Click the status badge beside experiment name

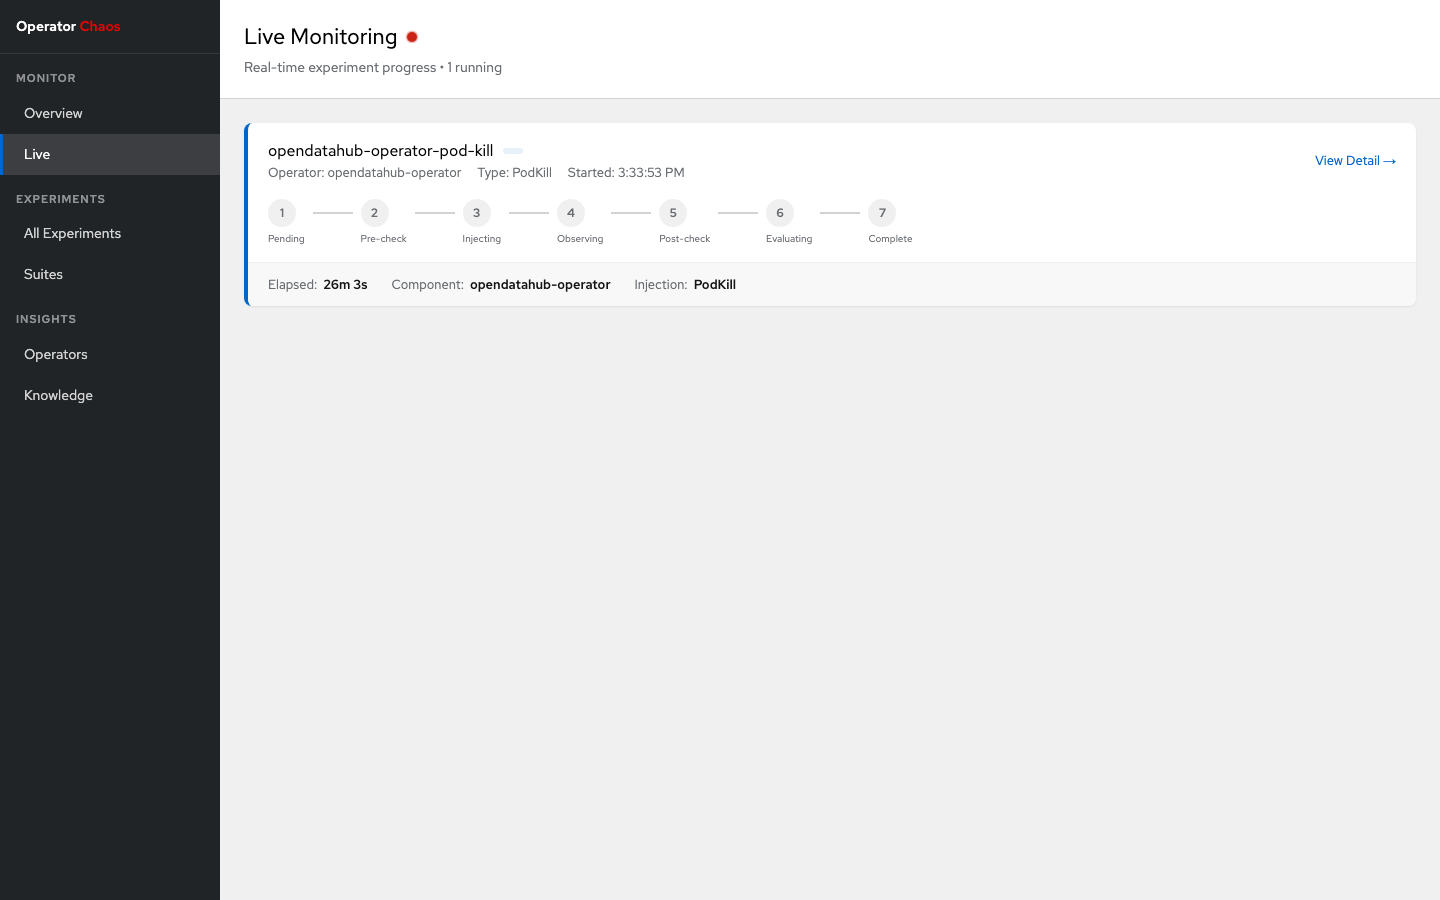pos(513,151)
